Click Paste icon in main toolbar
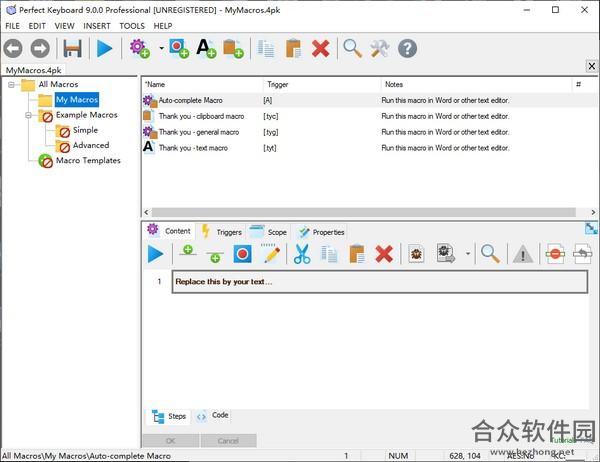Image resolution: width=600 pixels, height=462 pixels. click(x=293, y=49)
